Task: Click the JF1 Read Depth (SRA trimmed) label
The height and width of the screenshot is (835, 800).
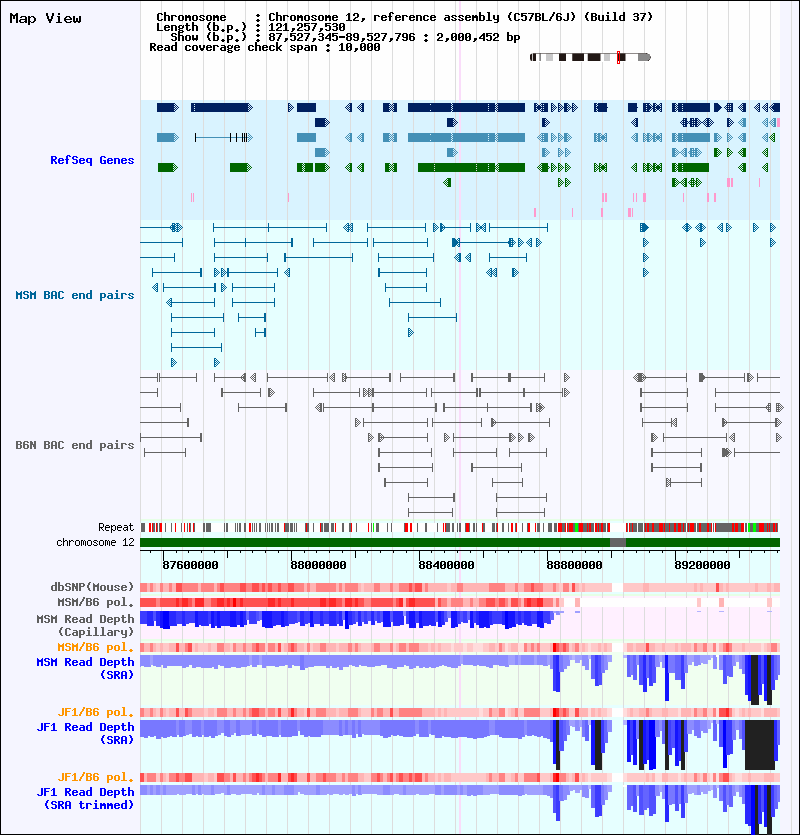Action: [85, 798]
